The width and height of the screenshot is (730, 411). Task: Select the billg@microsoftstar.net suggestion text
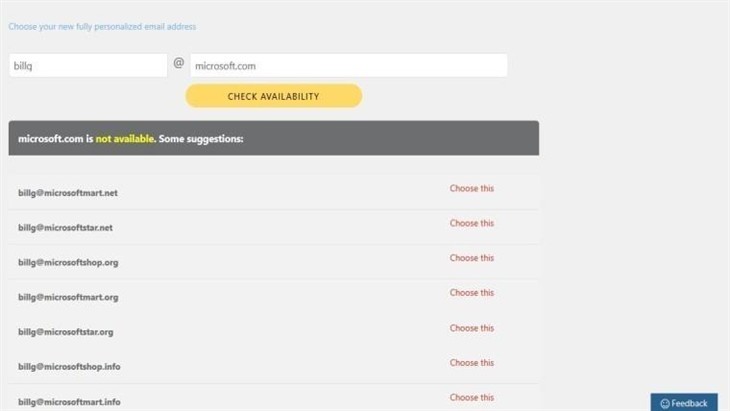(65, 228)
